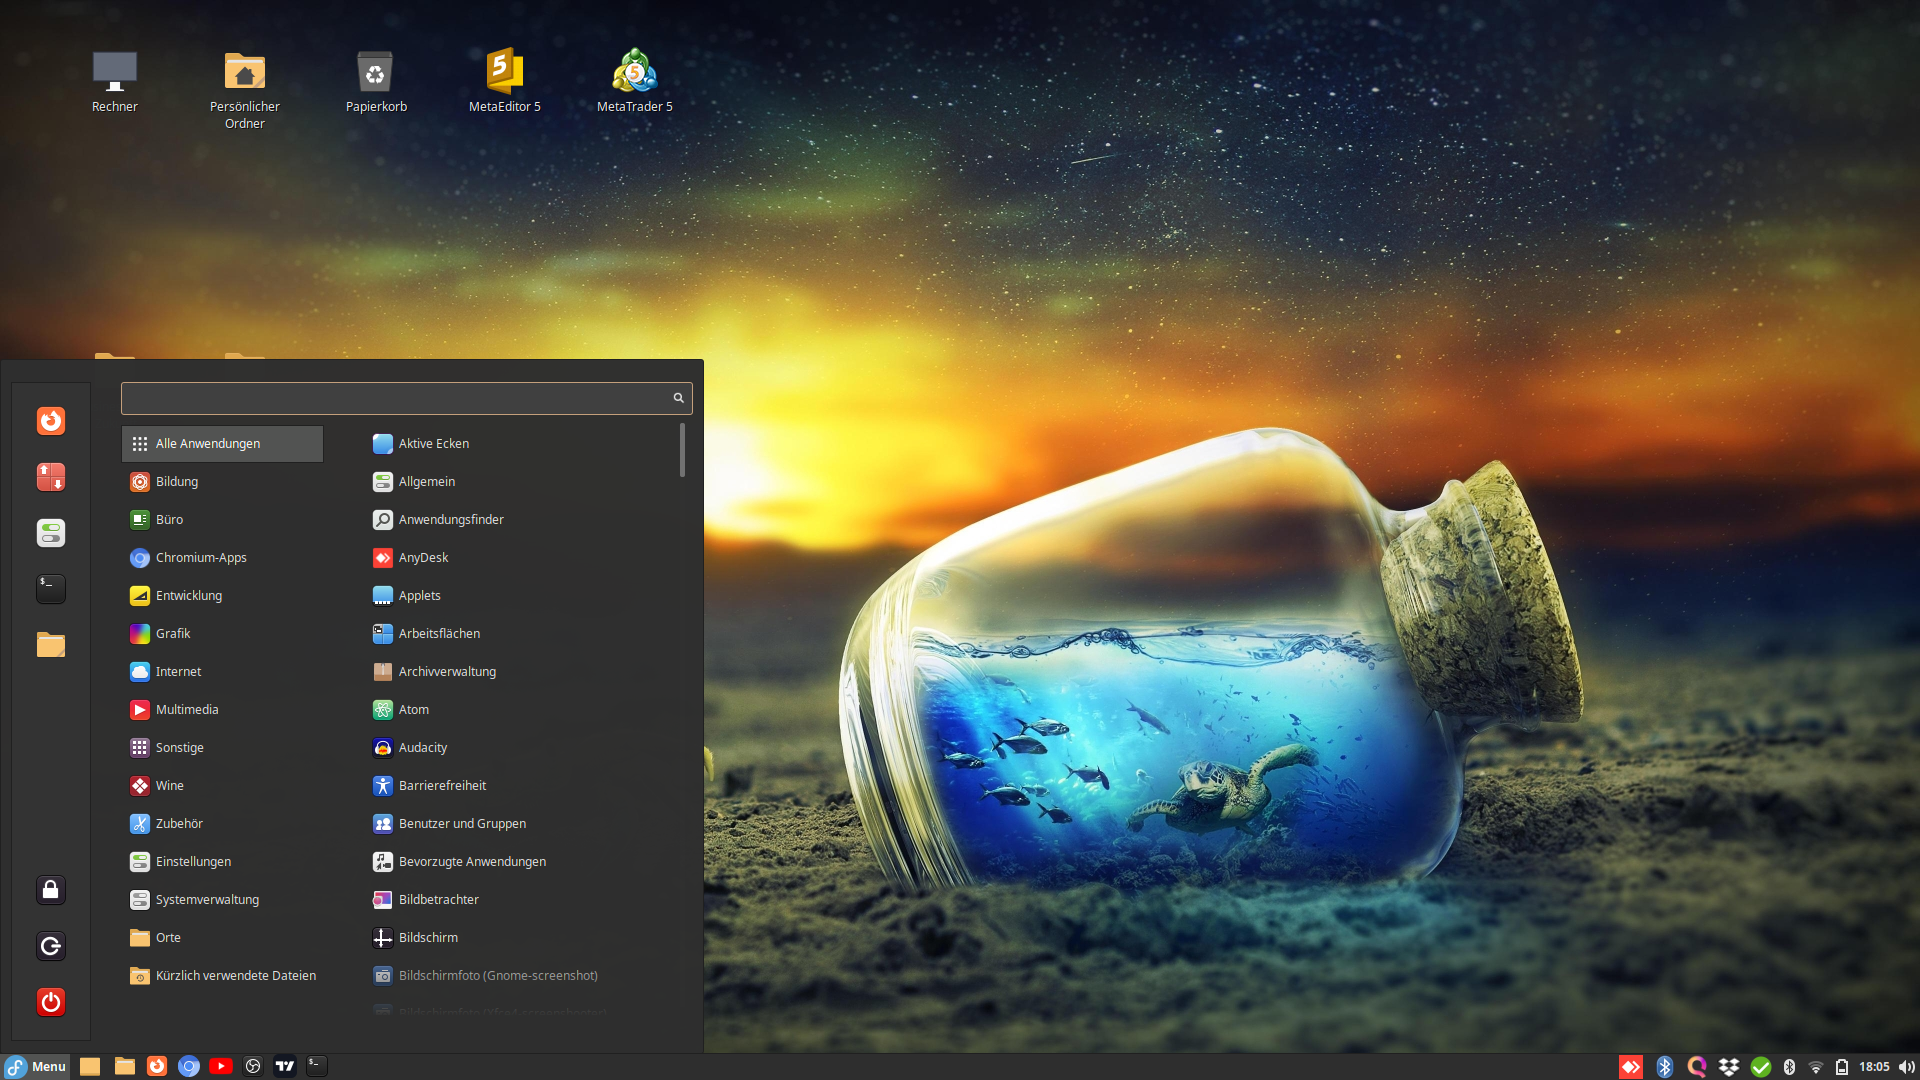Screen dimensions: 1920x1080
Task: Open the Papierkorb desktop icon
Action: click(376, 80)
